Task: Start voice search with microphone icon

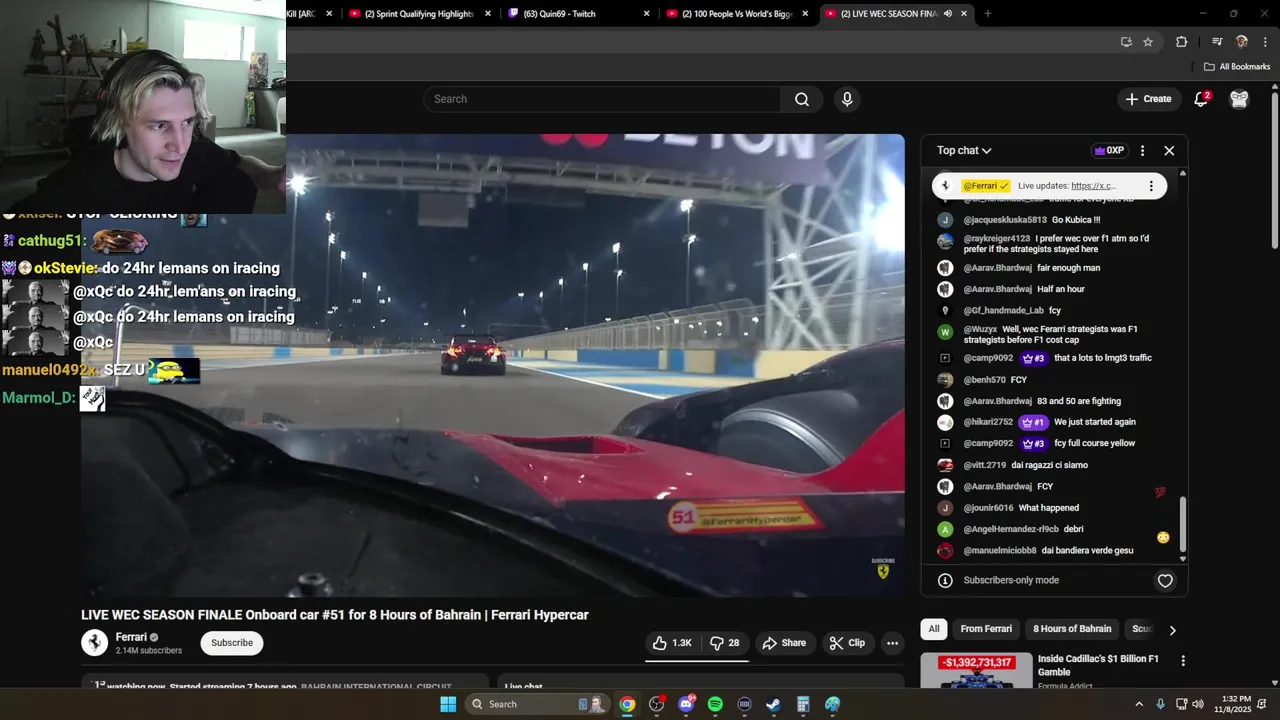Action: (847, 99)
